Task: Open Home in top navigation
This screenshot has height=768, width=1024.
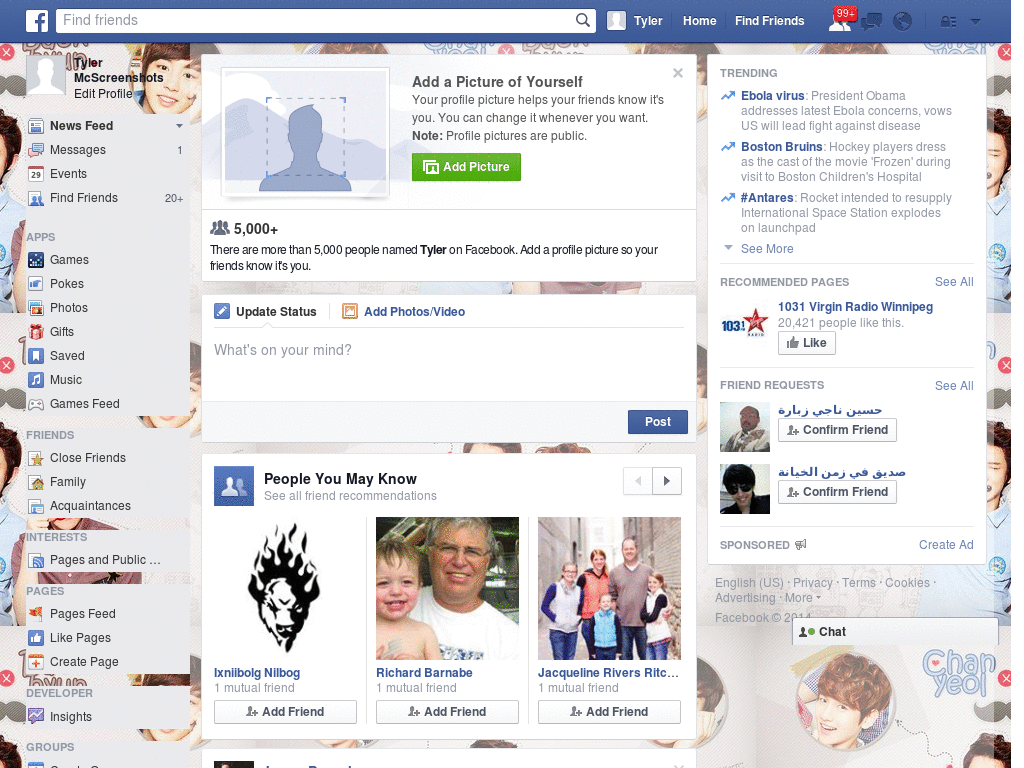Action: click(x=699, y=21)
